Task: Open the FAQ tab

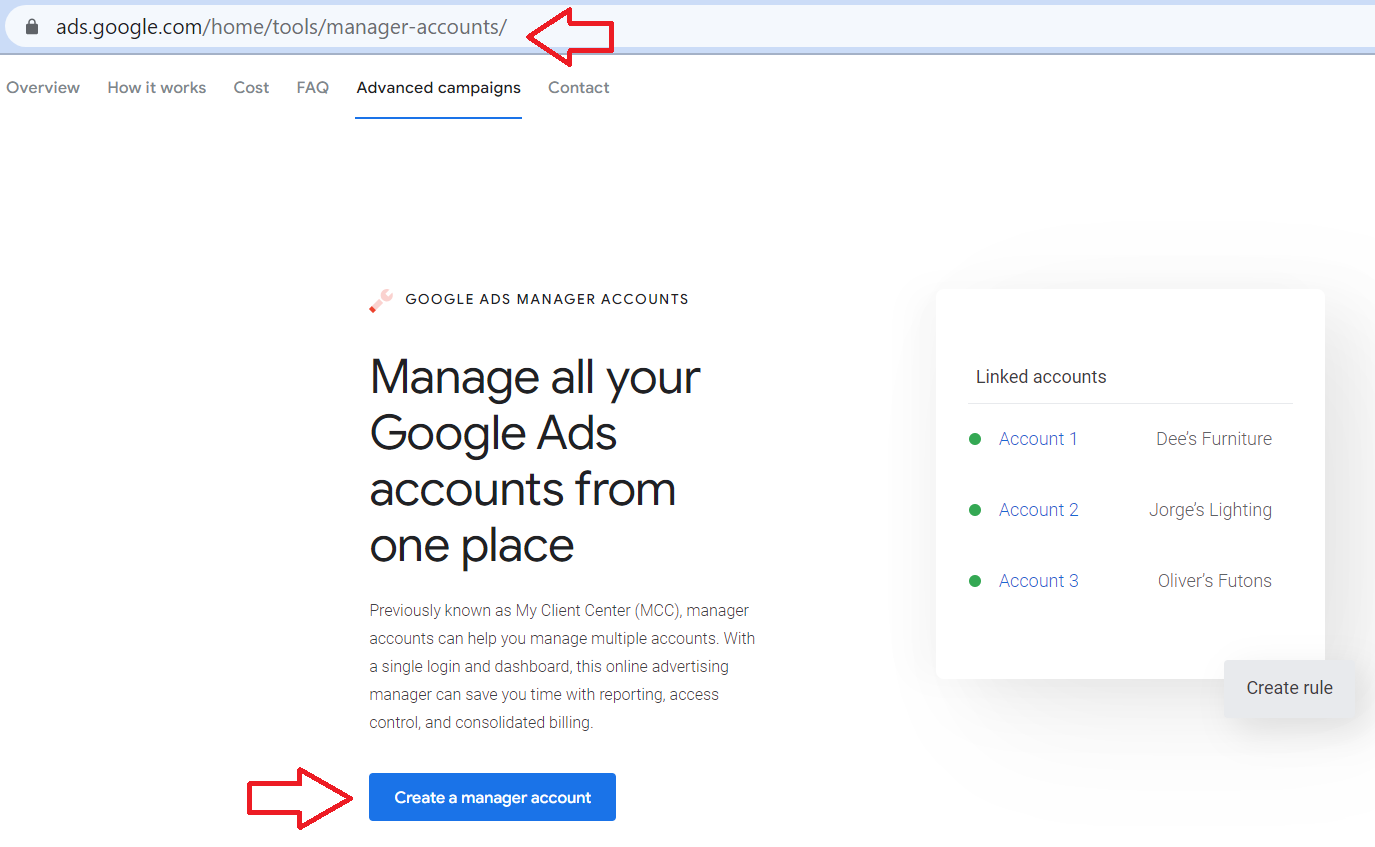Action: click(x=313, y=88)
